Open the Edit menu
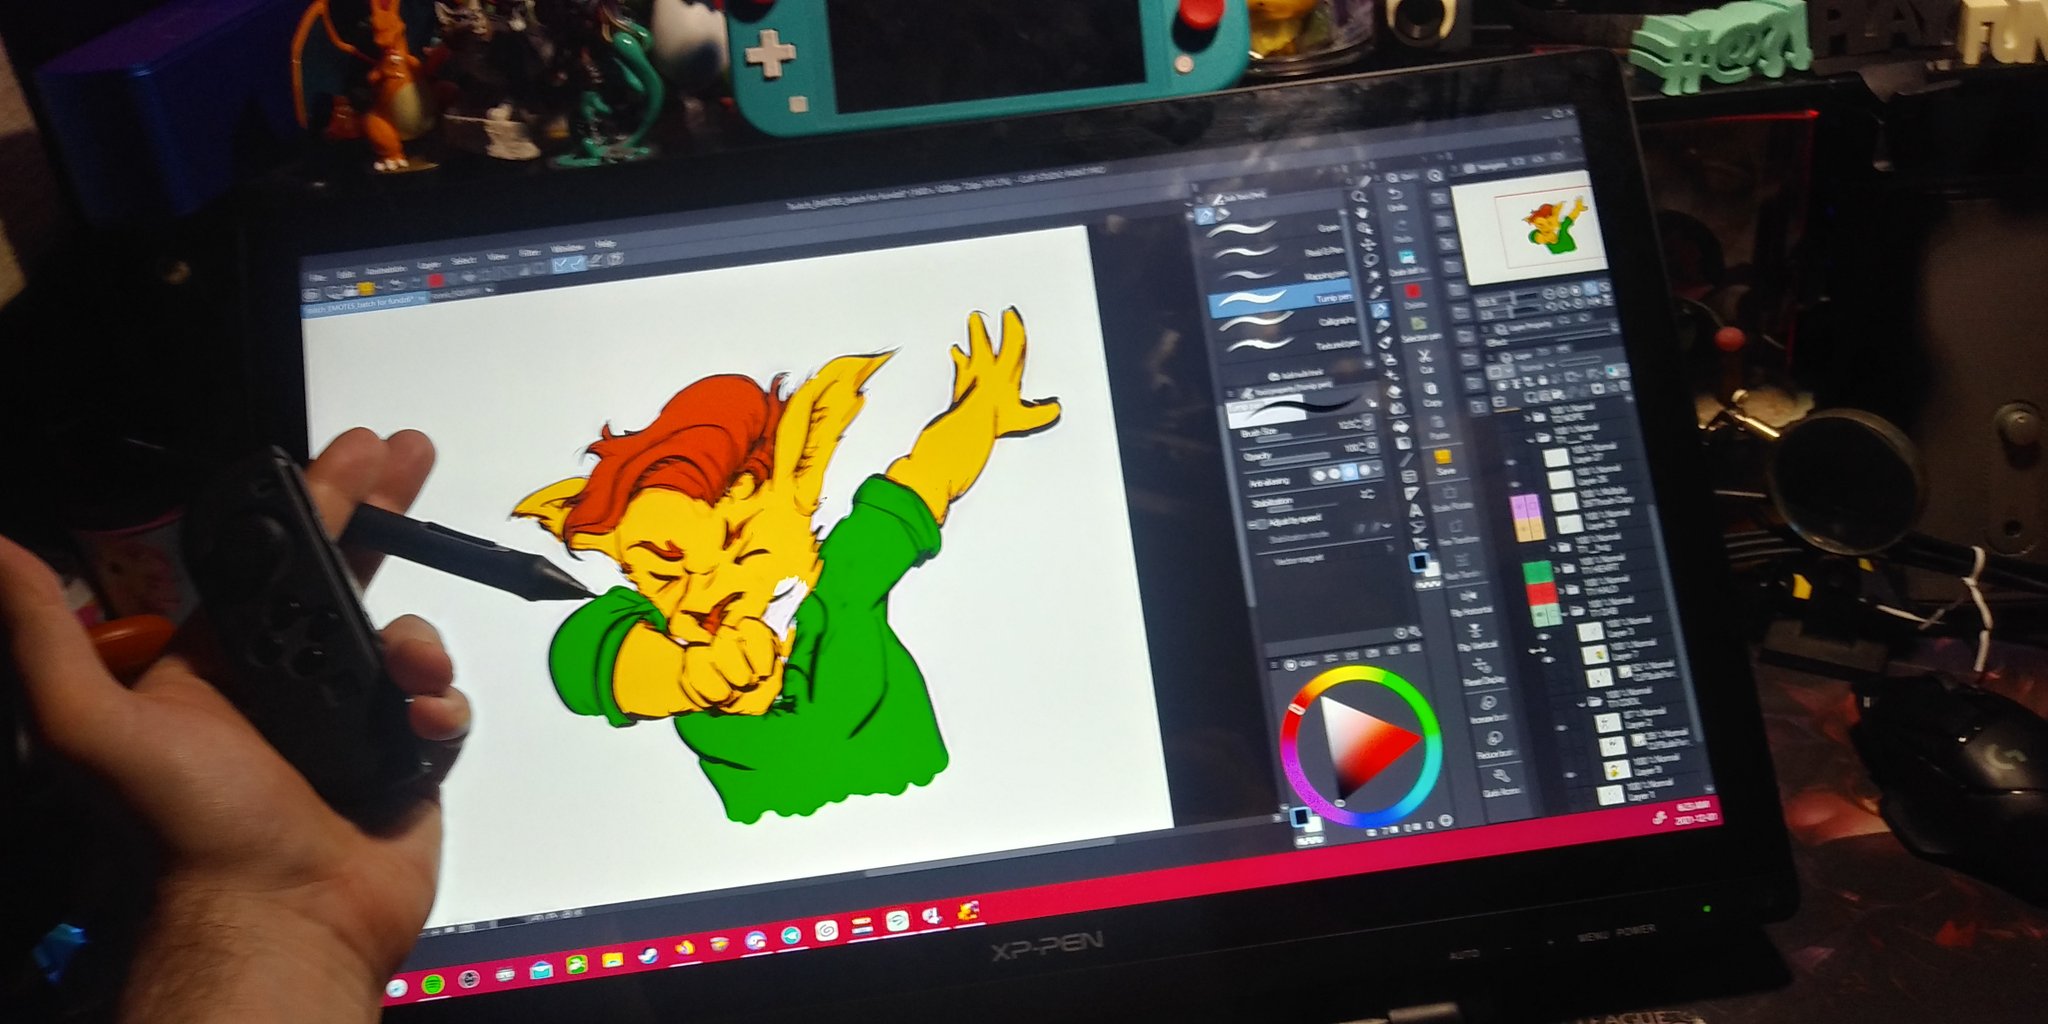Image resolution: width=2048 pixels, height=1024 pixels. pos(345,273)
